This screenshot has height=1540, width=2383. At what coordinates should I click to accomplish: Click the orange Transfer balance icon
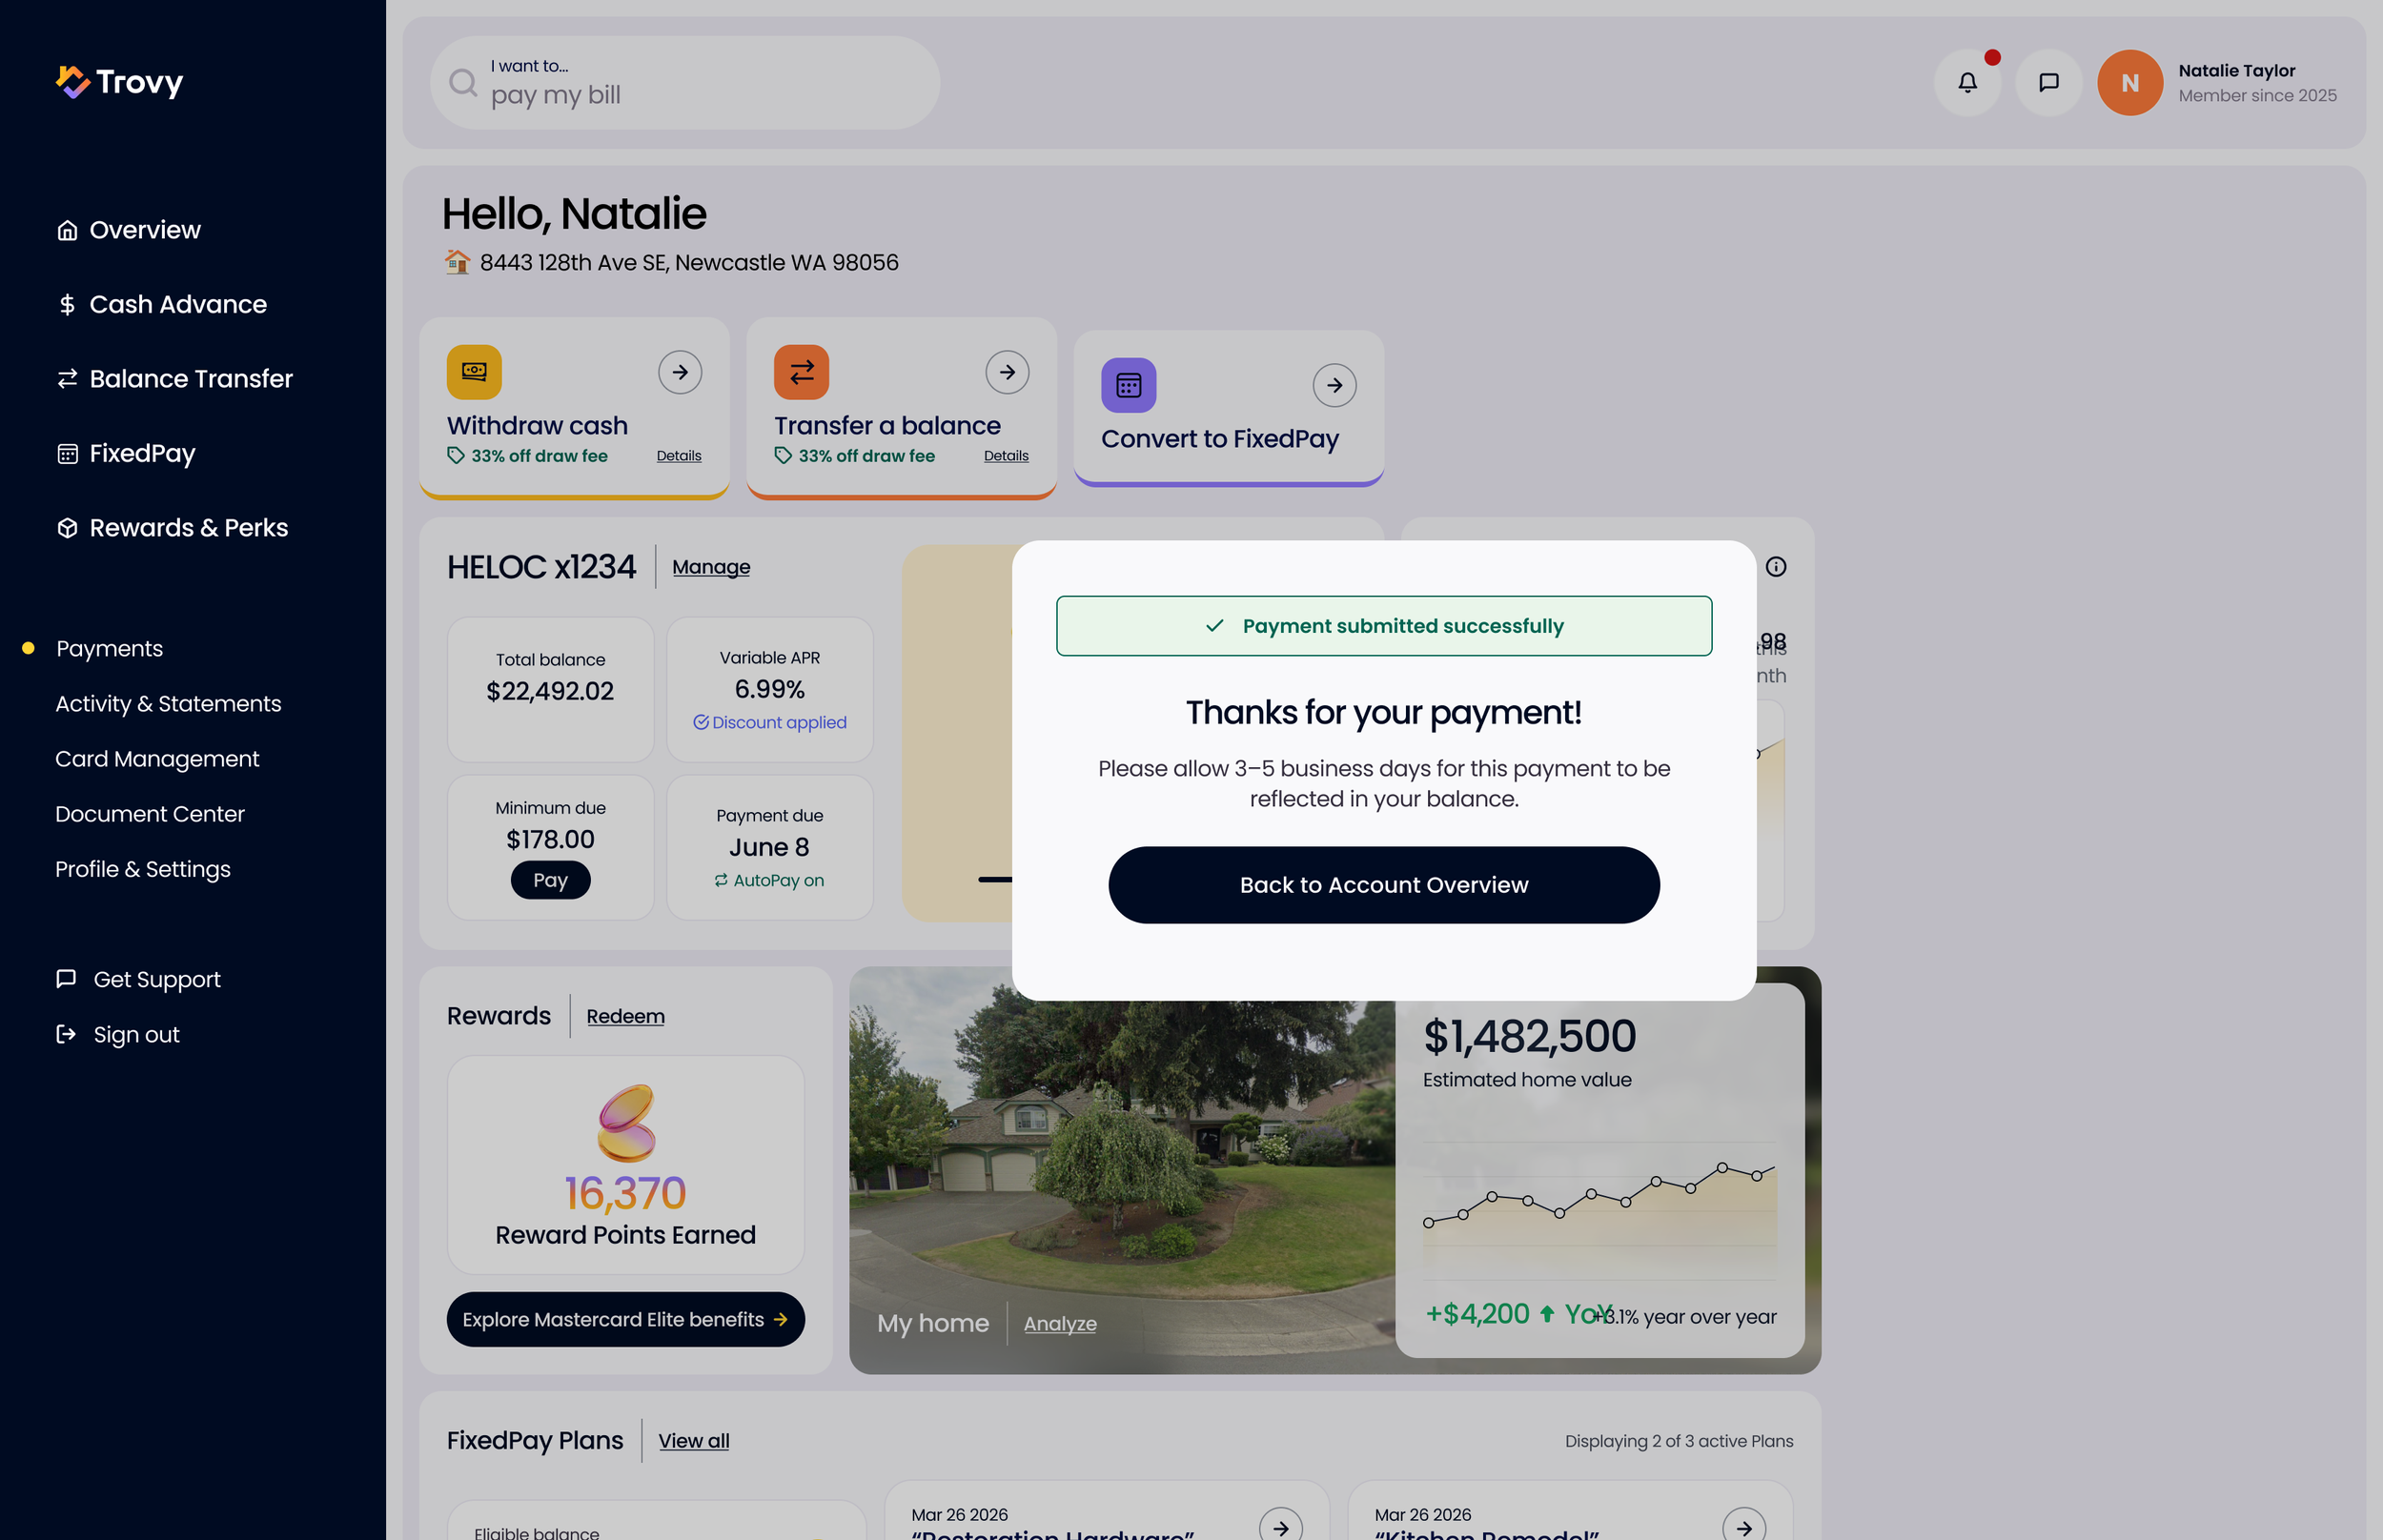[x=801, y=372]
